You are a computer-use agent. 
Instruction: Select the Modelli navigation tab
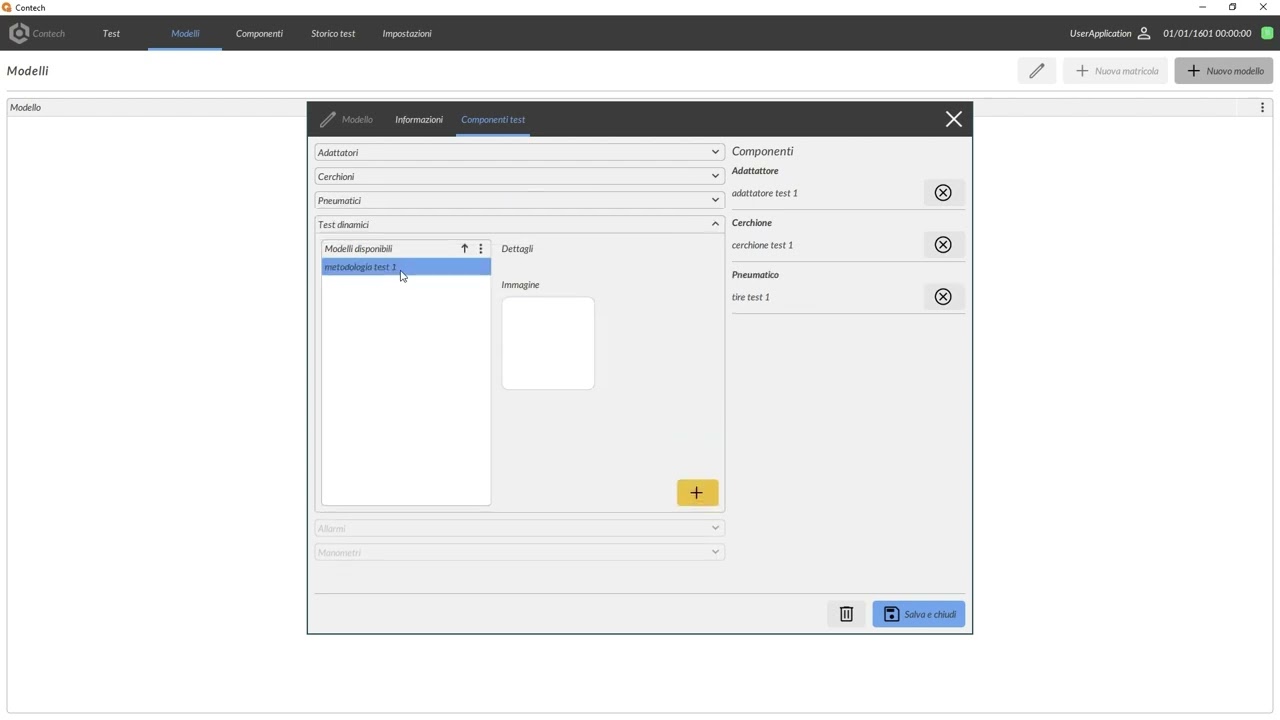point(185,33)
